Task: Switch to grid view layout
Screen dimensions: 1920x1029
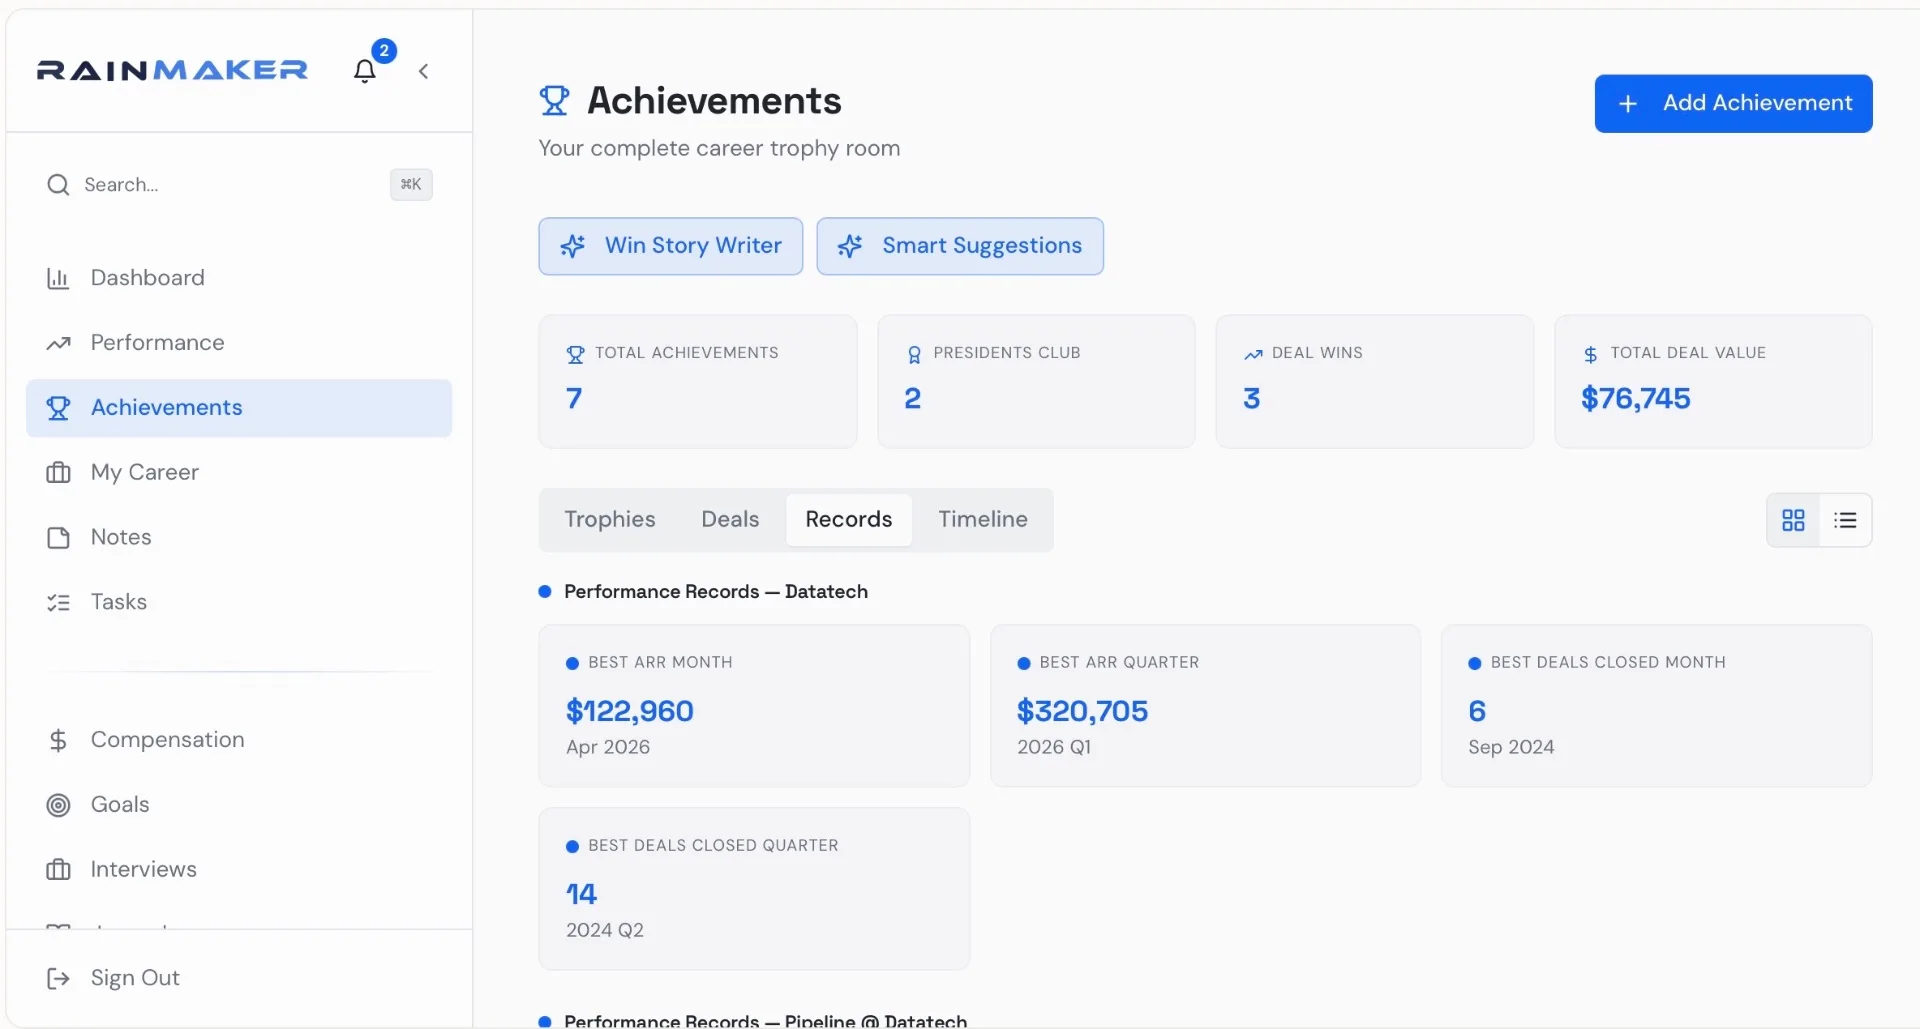Action: [x=1794, y=521]
